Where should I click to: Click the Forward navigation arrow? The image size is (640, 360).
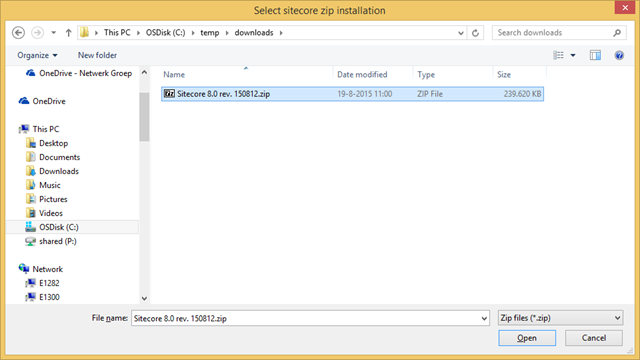(x=38, y=33)
